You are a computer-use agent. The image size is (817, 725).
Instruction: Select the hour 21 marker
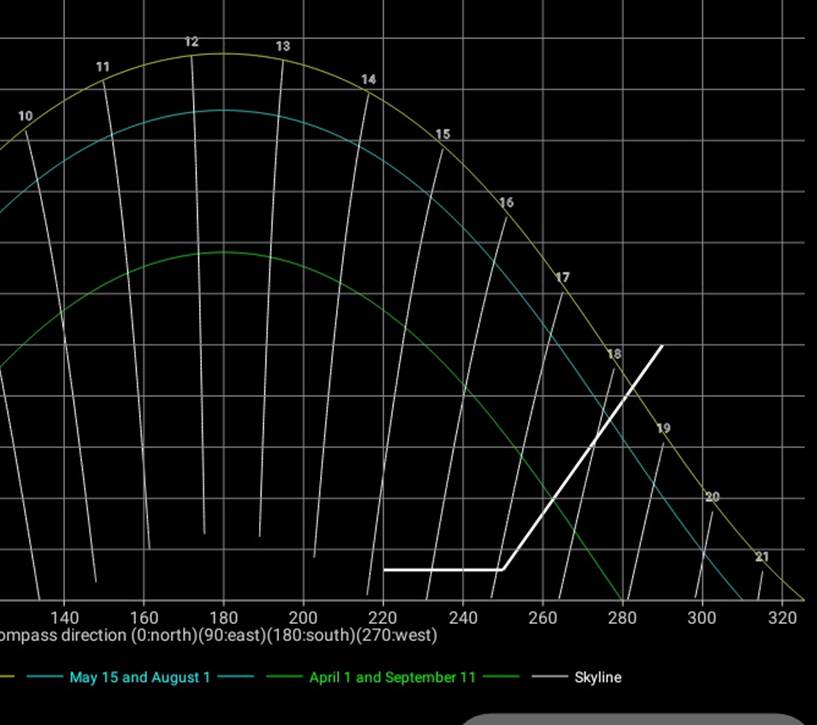click(762, 558)
